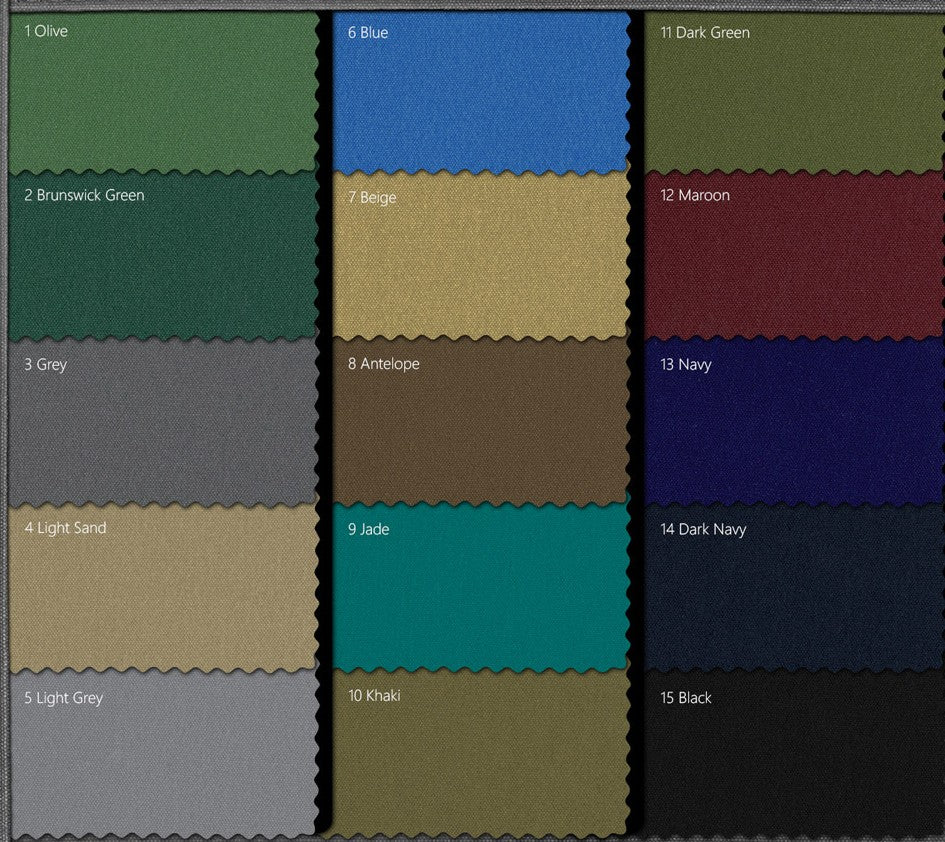Image resolution: width=945 pixels, height=842 pixels.
Task: Choose the 14 Dark Navy swatch
Action: click(793, 588)
